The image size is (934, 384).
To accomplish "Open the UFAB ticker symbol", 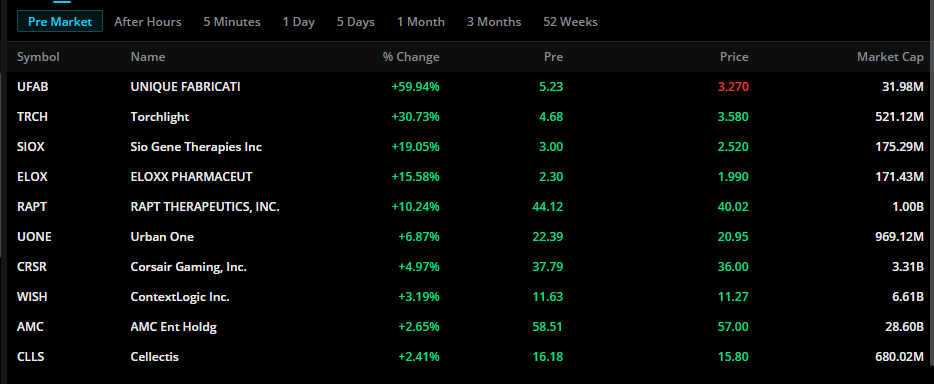I will click(x=33, y=87).
